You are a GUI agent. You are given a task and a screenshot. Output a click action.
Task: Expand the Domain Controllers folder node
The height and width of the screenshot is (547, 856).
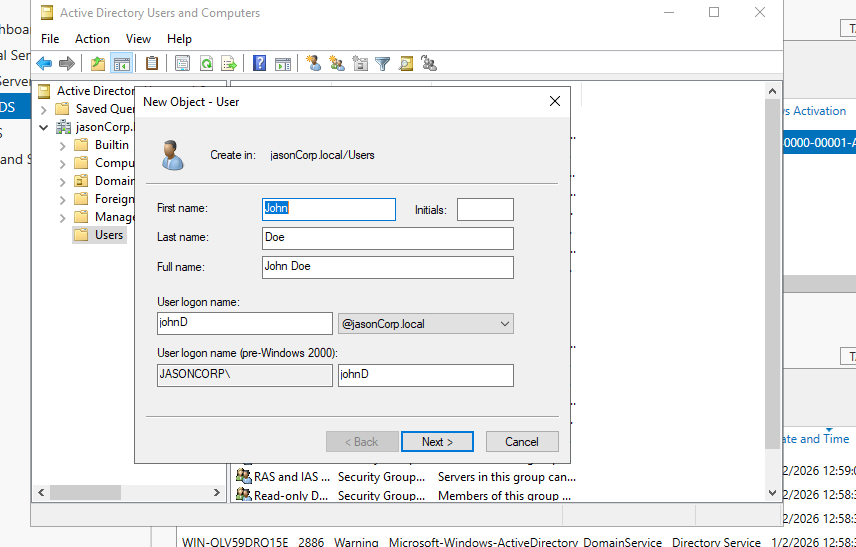62,182
